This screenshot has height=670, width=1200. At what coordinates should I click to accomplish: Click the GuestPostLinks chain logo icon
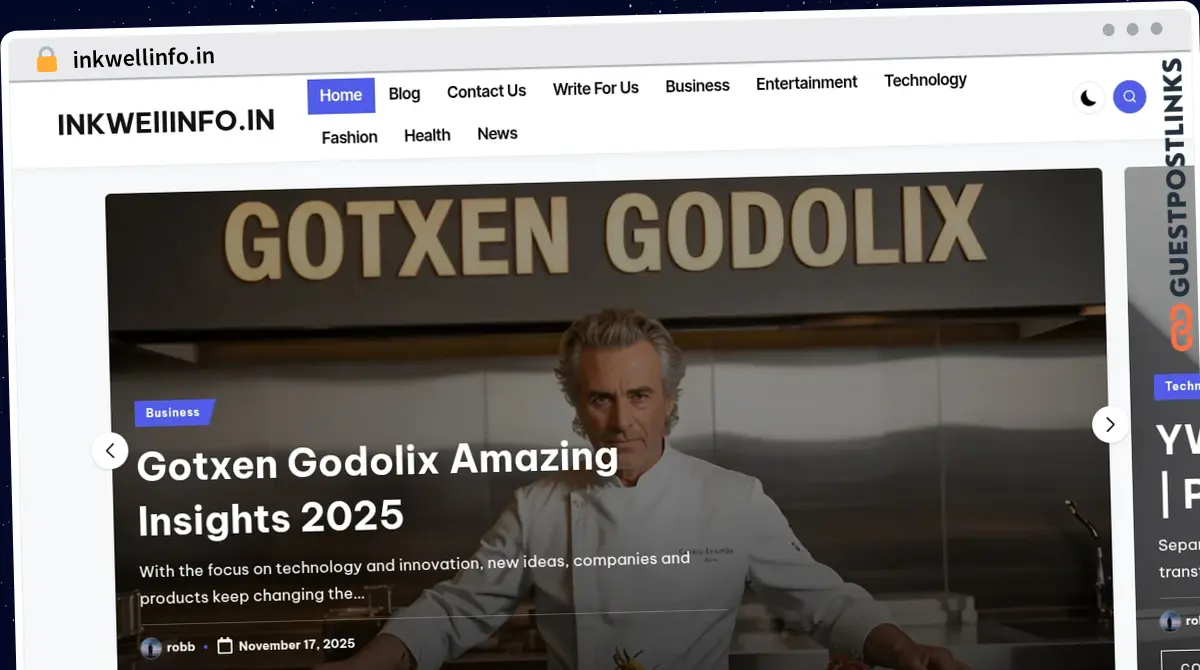[1182, 326]
